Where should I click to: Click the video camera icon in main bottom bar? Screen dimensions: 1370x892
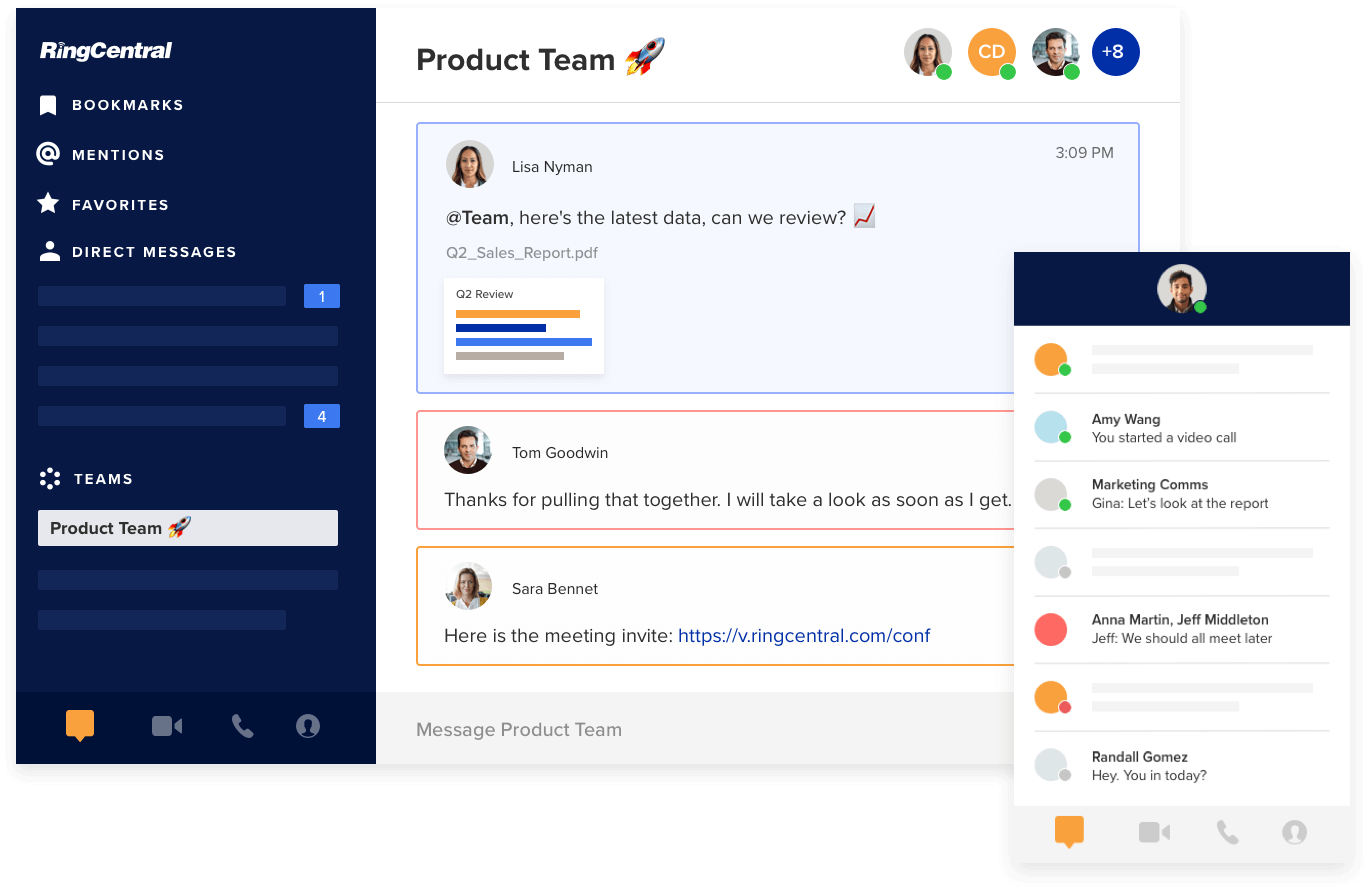pos(166,726)
